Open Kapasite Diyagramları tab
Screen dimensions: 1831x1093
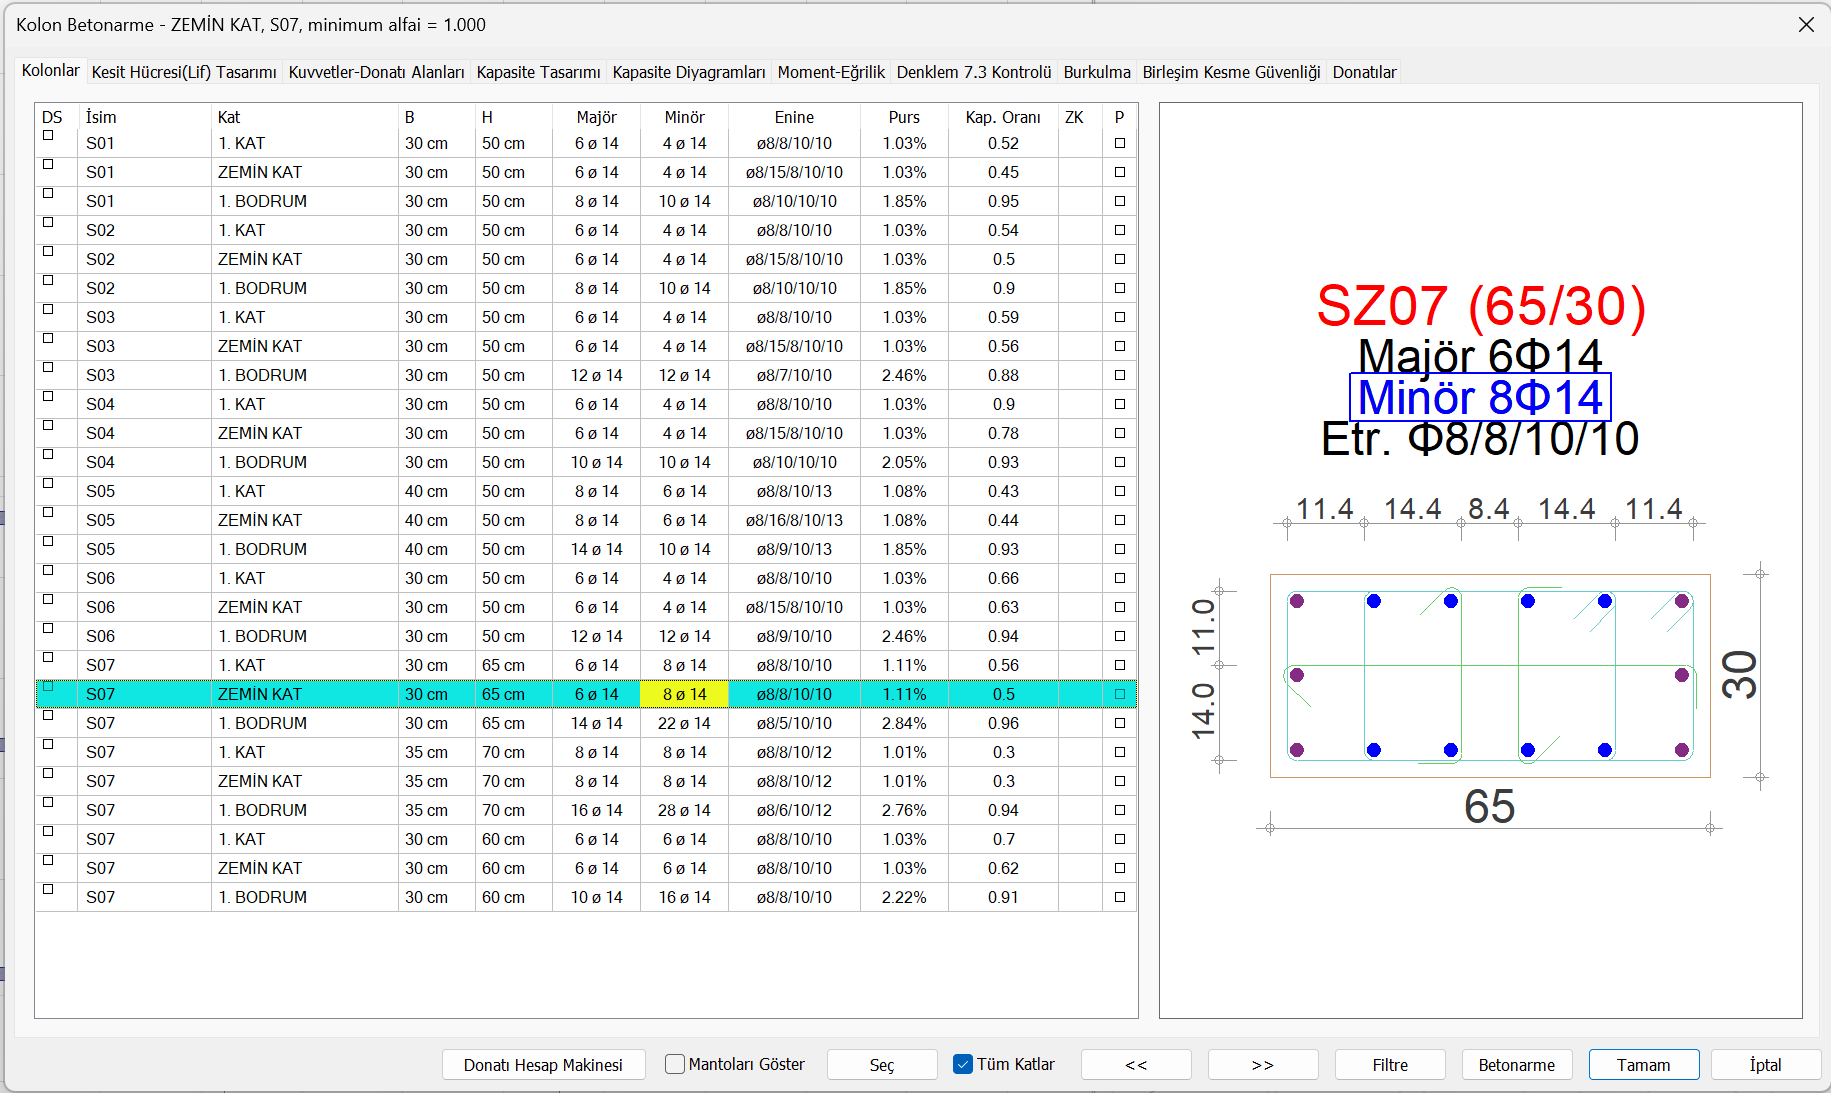click(x=689, y=72)
